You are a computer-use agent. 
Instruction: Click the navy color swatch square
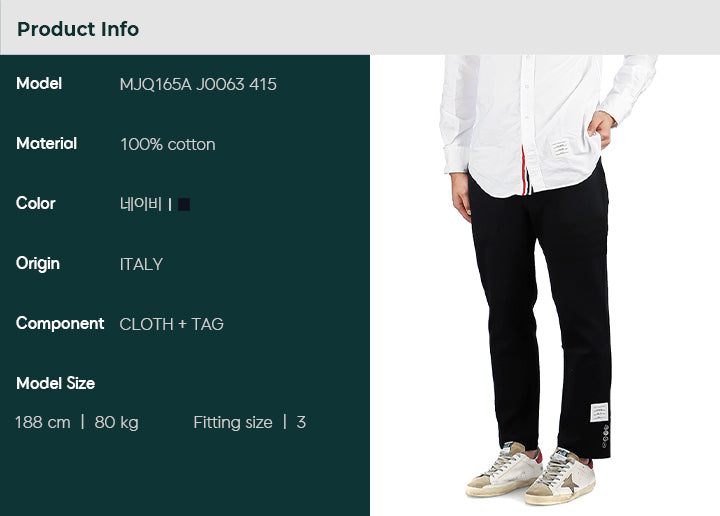[x=184, y=204]
